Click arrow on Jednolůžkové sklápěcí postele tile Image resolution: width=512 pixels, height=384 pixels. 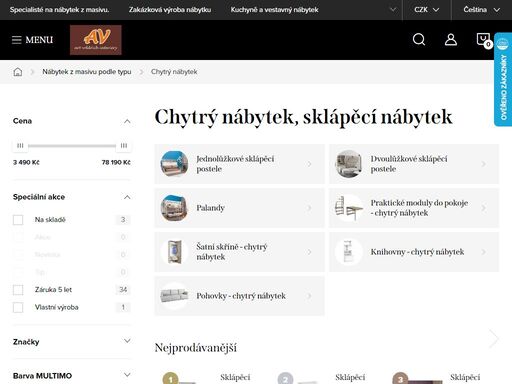(309, 164)
